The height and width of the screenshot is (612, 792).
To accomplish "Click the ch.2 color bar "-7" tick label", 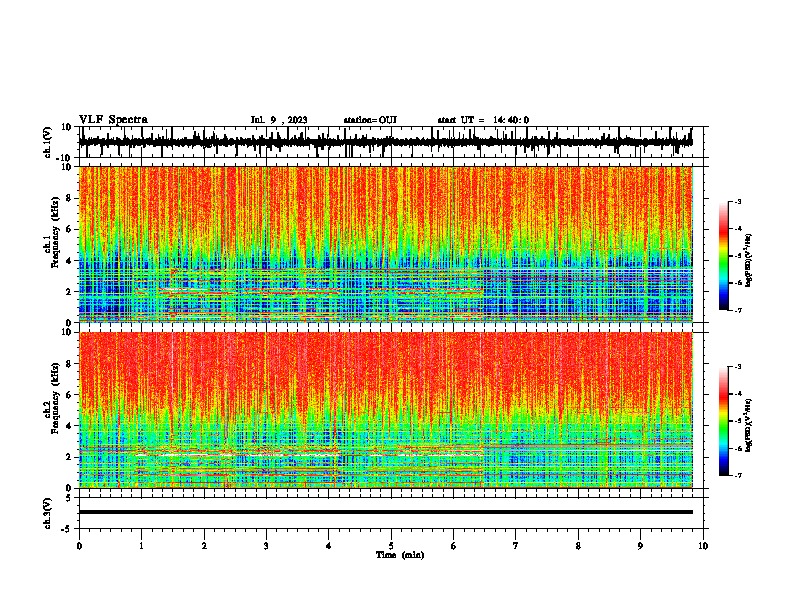I will pyautogui.click(x=737, y=476).
